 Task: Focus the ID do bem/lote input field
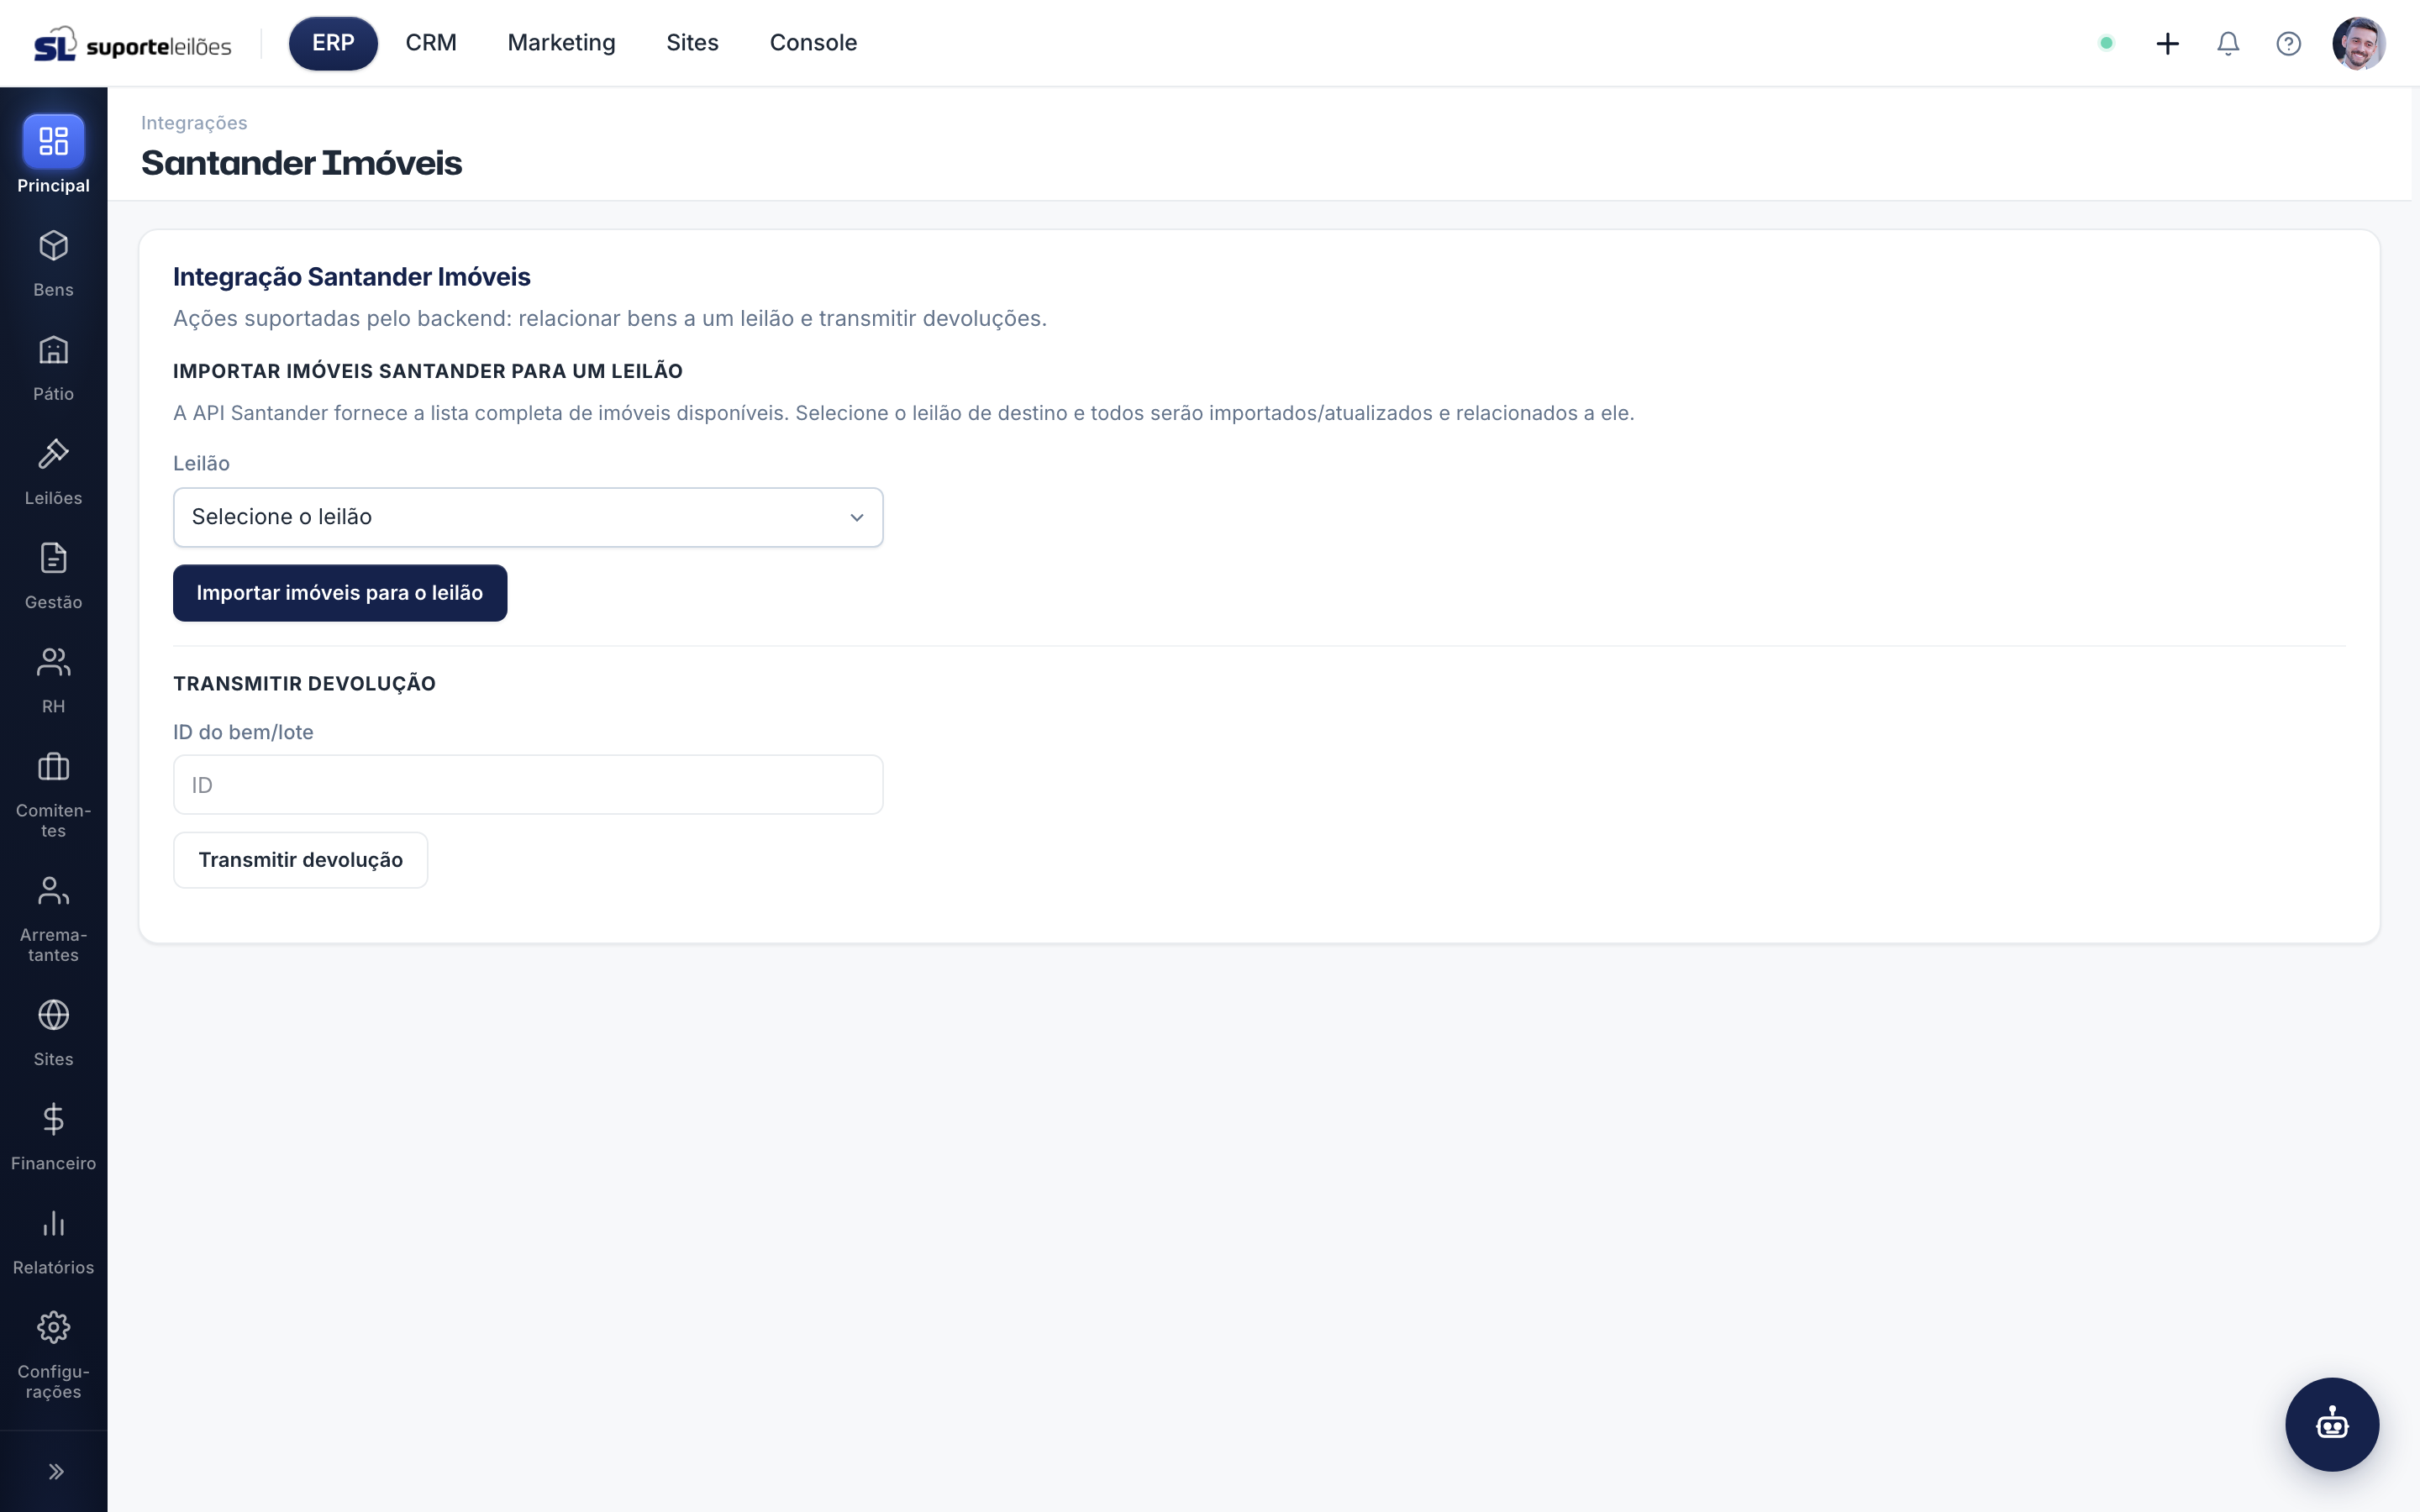528,785
